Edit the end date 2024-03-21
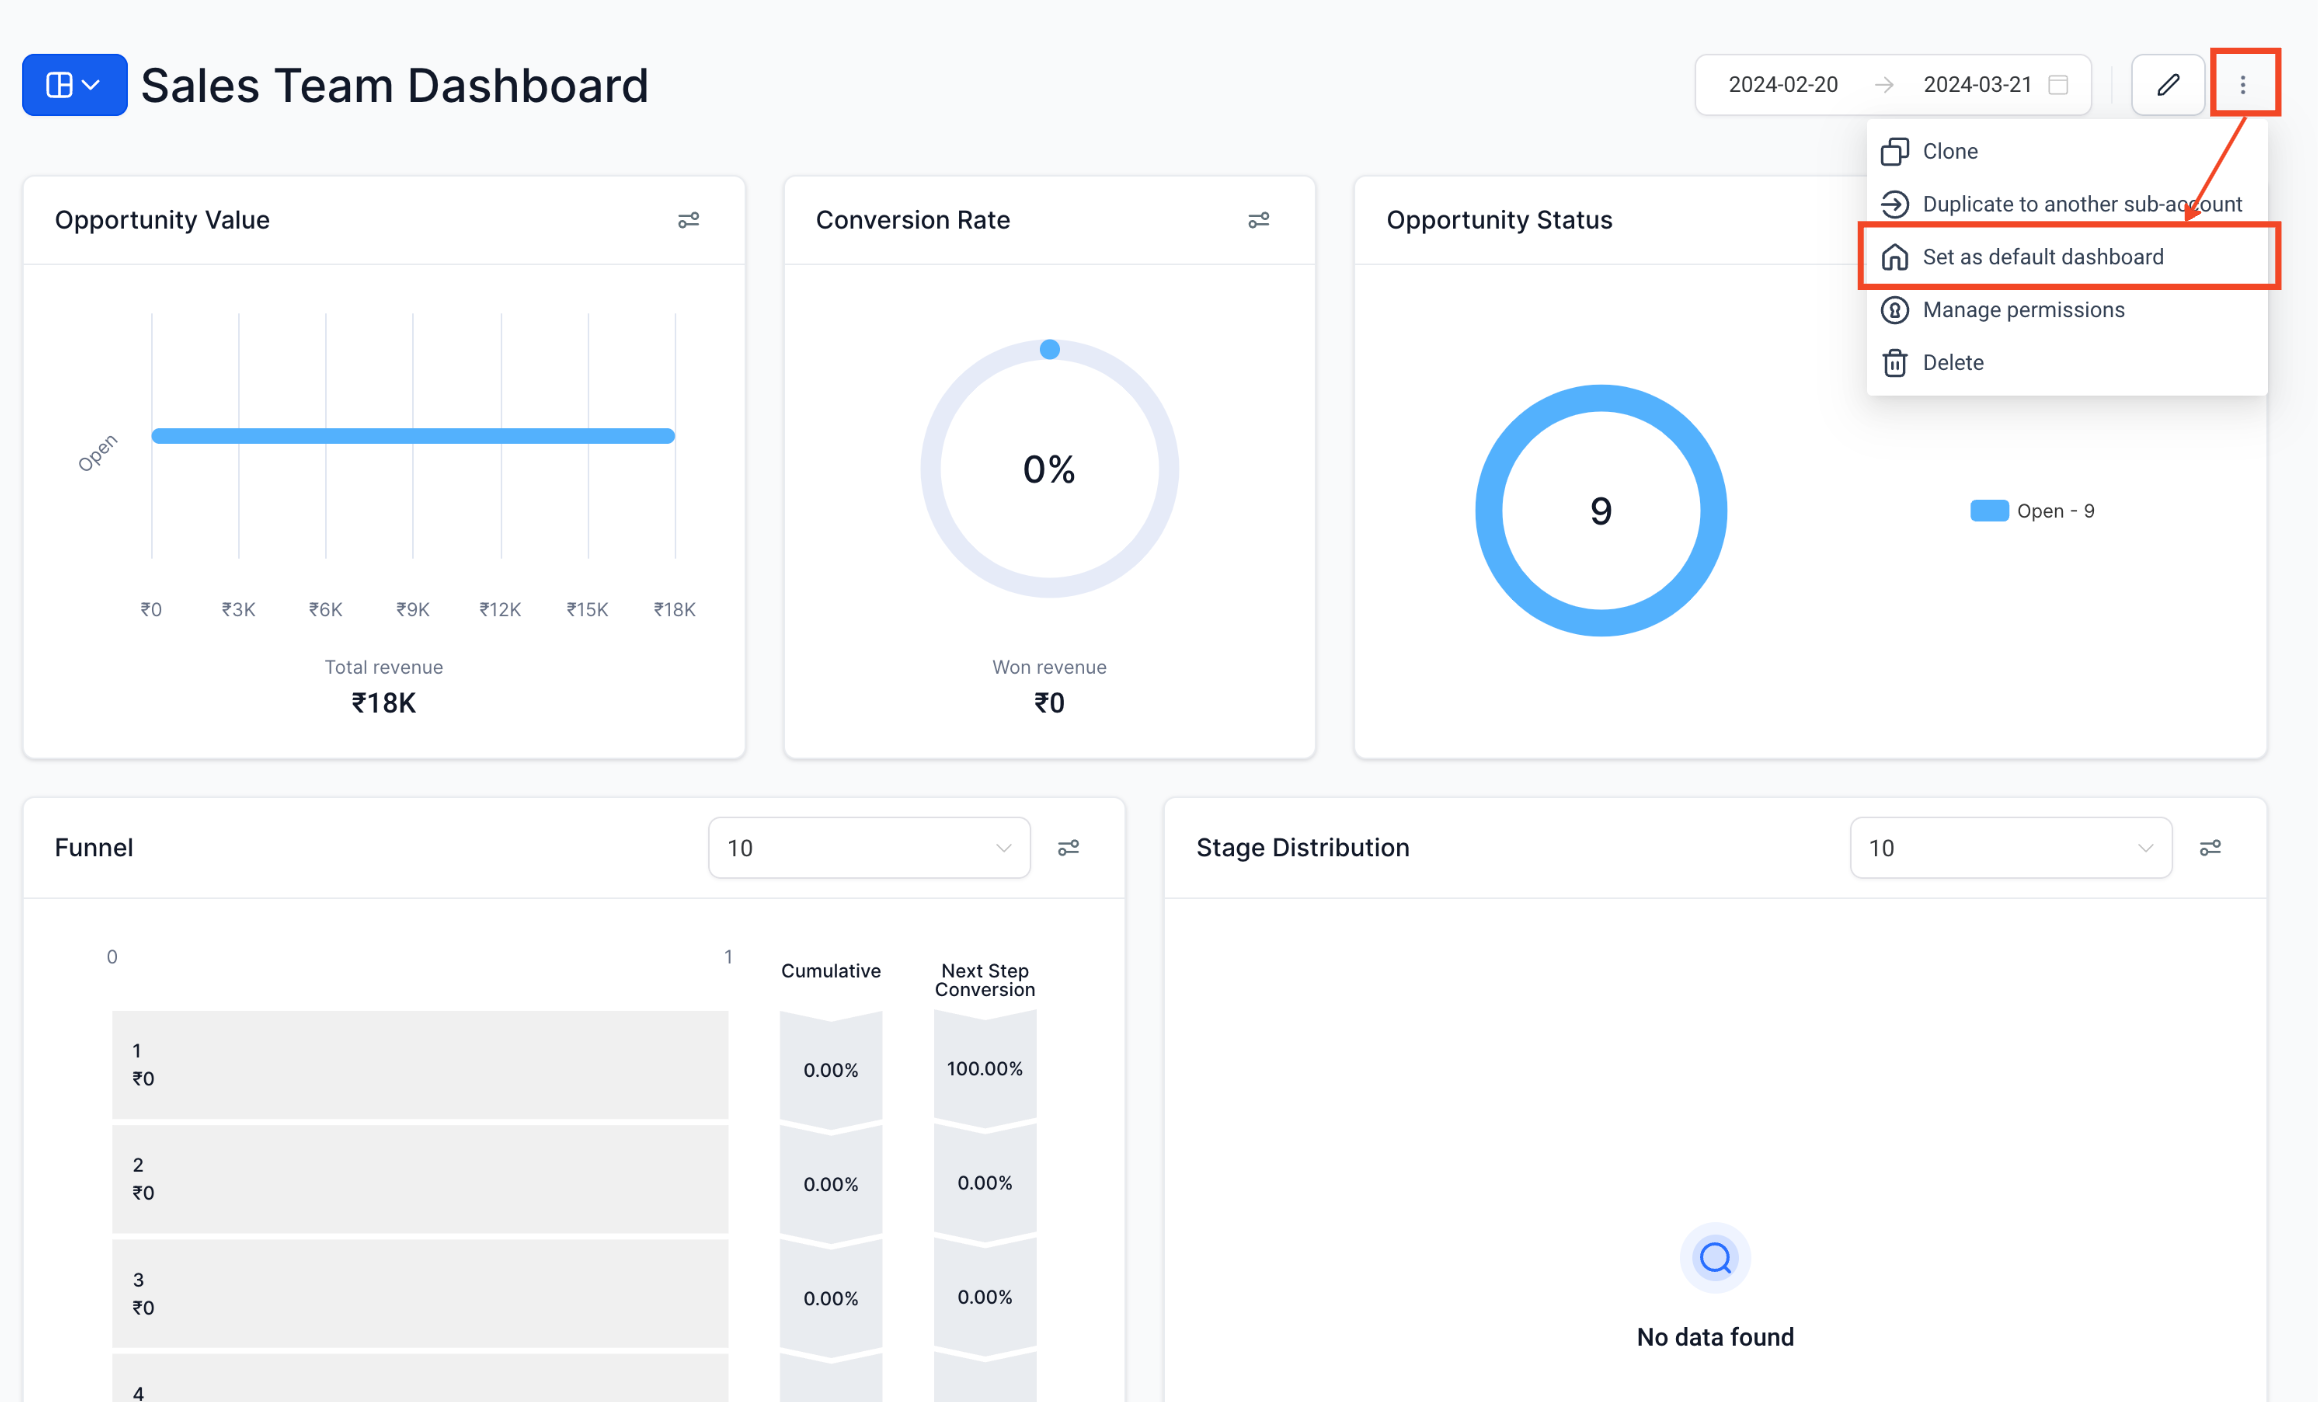The image size is (2318, 1402). click(x=1977, y=85)
